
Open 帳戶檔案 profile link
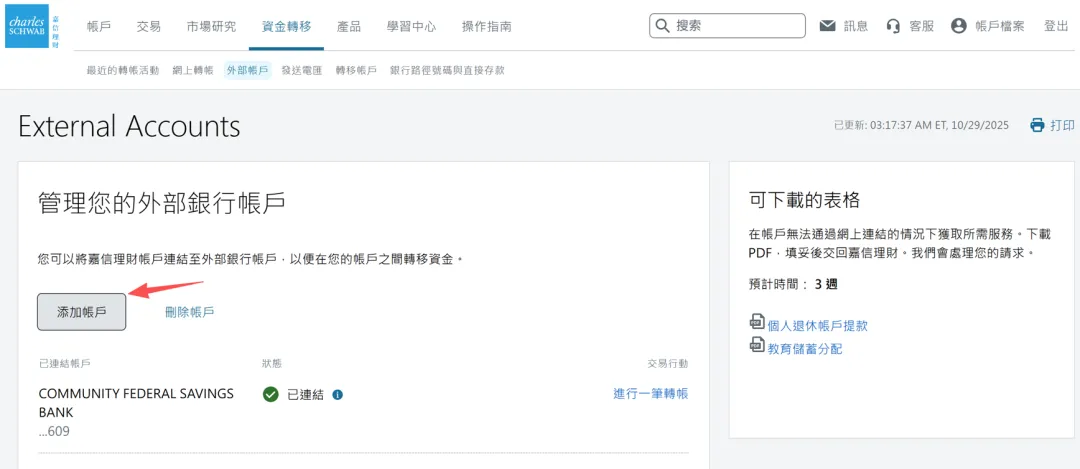click(1000, 26)
